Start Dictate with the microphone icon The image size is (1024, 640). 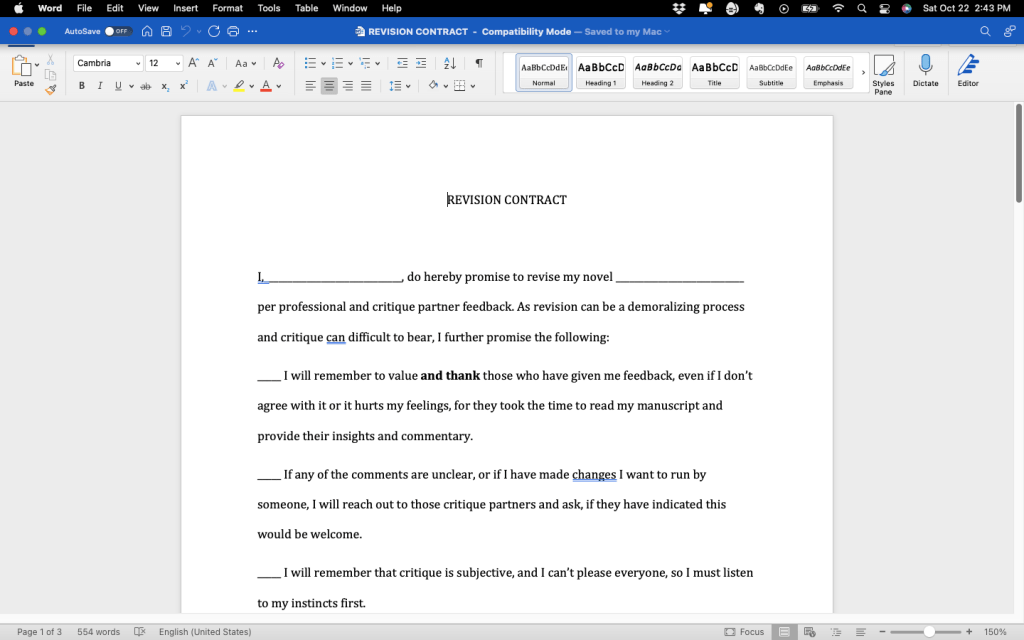pos(925,71)
